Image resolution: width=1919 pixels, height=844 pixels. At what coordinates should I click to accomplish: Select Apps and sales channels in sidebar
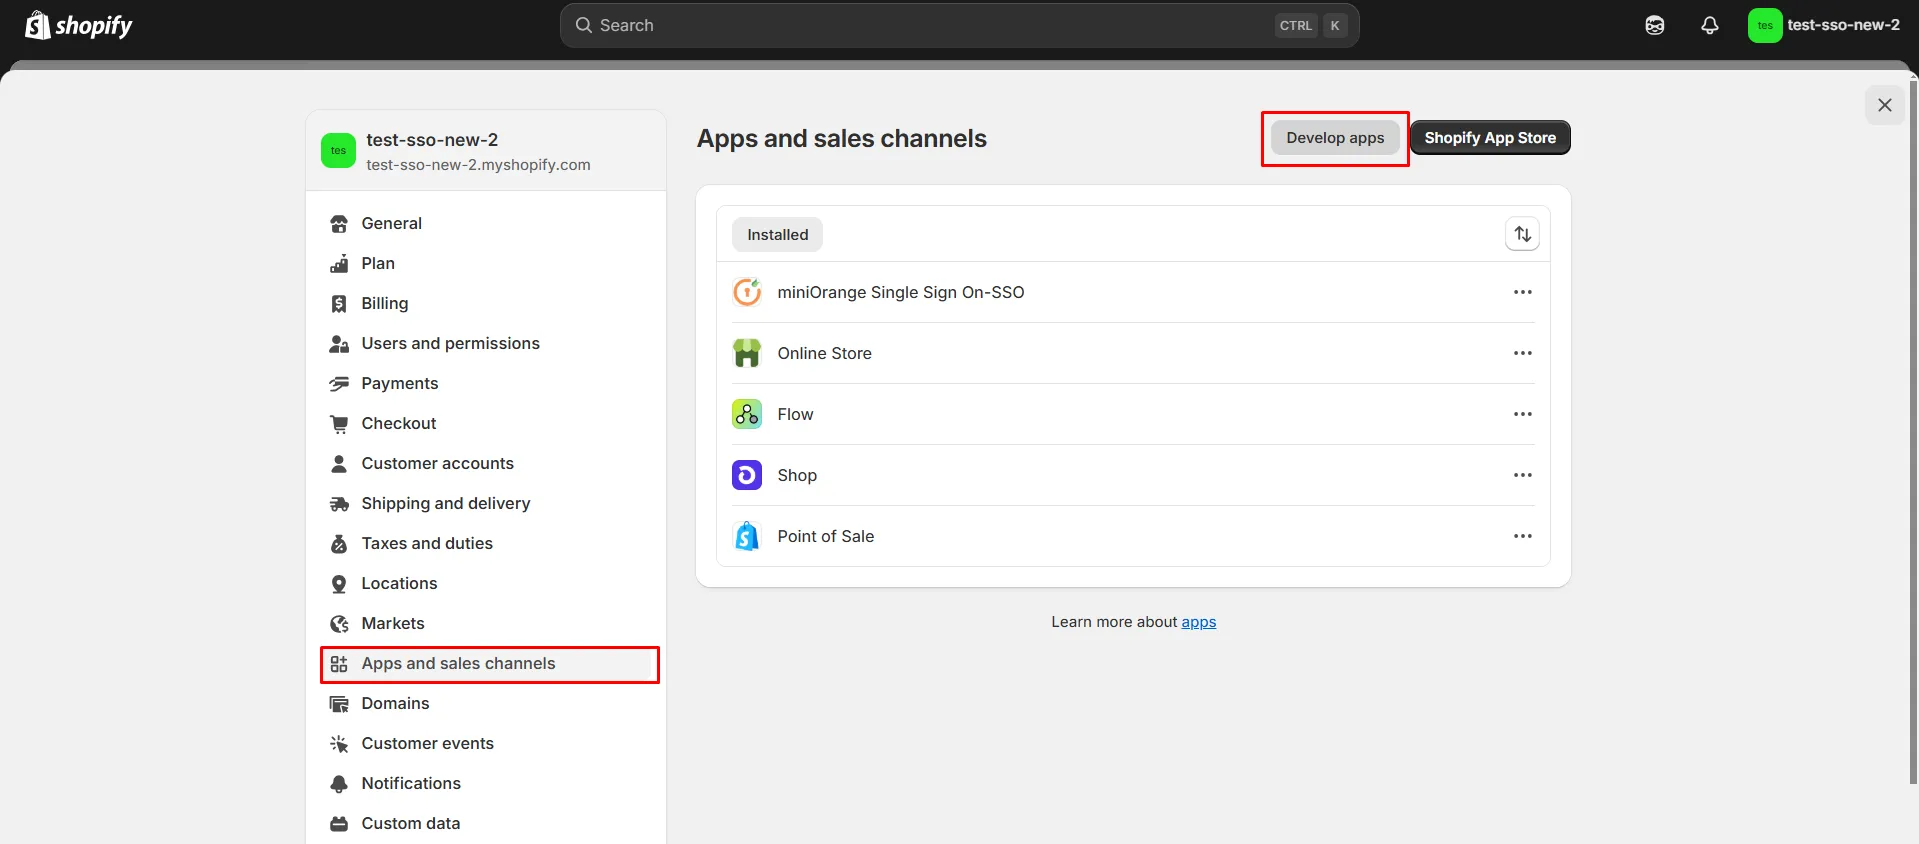(490, 664)
